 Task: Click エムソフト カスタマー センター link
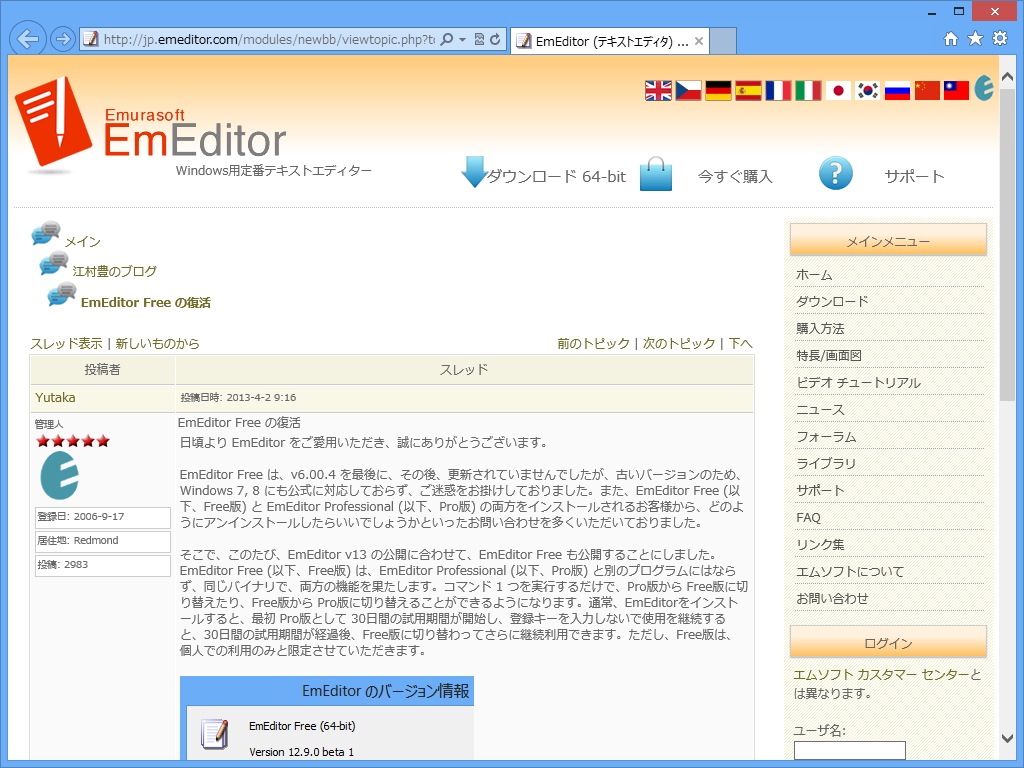click(882, 675)
